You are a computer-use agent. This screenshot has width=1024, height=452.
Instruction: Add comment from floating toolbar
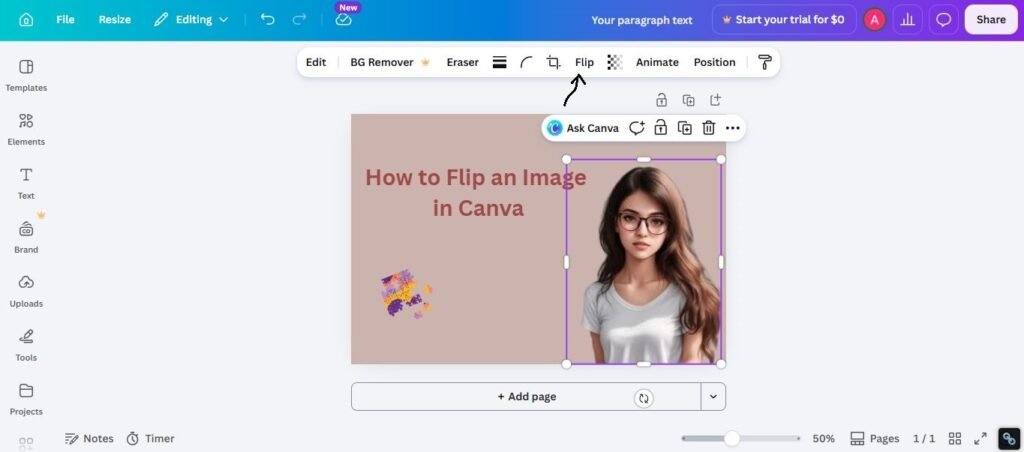pyautogui.click(x=637, y=128)
